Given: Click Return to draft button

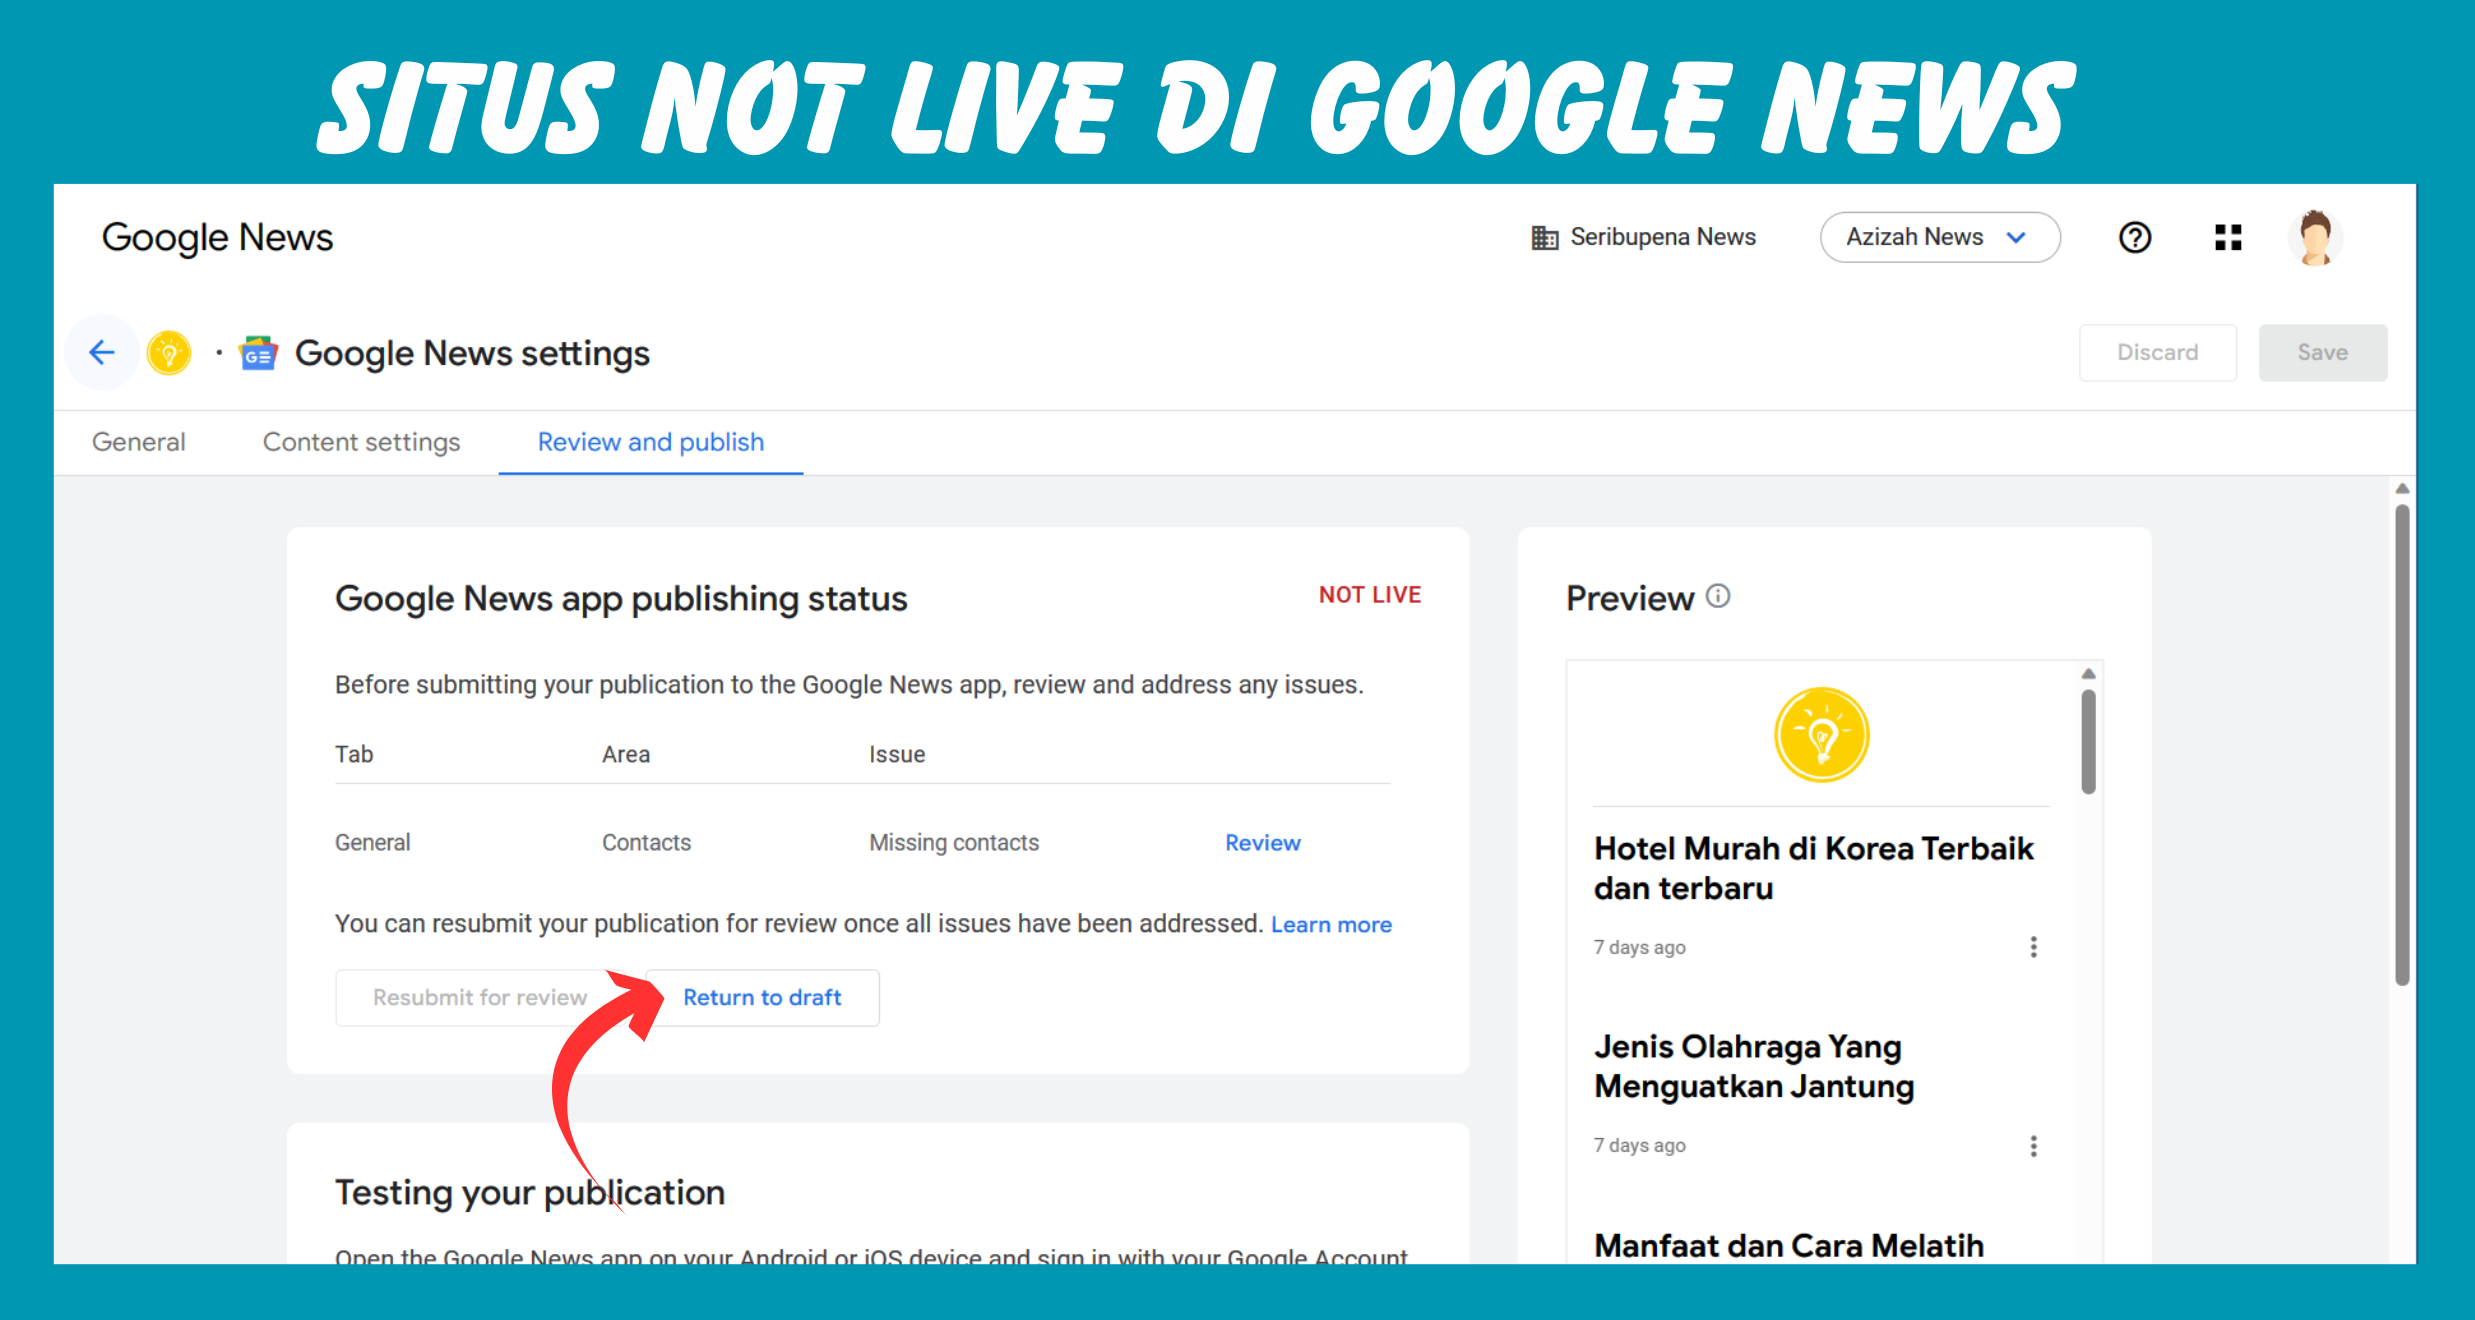Looking at the screenshot, I should pos(762,997).
